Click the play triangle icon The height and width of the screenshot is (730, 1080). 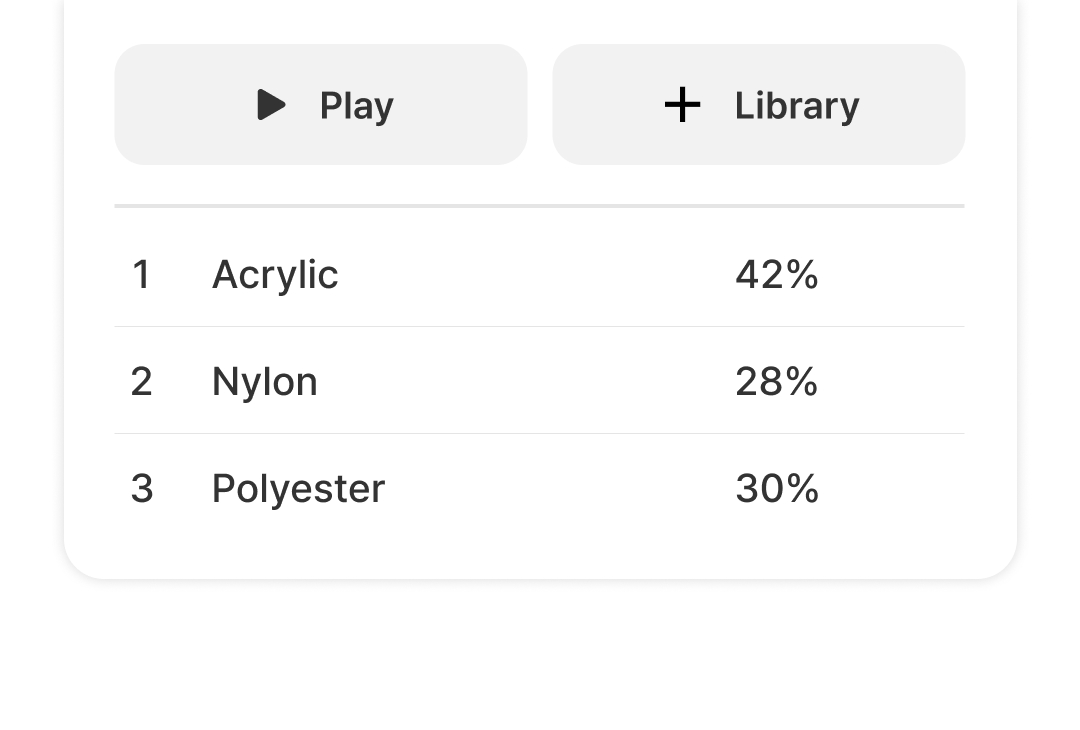(271, 105)
